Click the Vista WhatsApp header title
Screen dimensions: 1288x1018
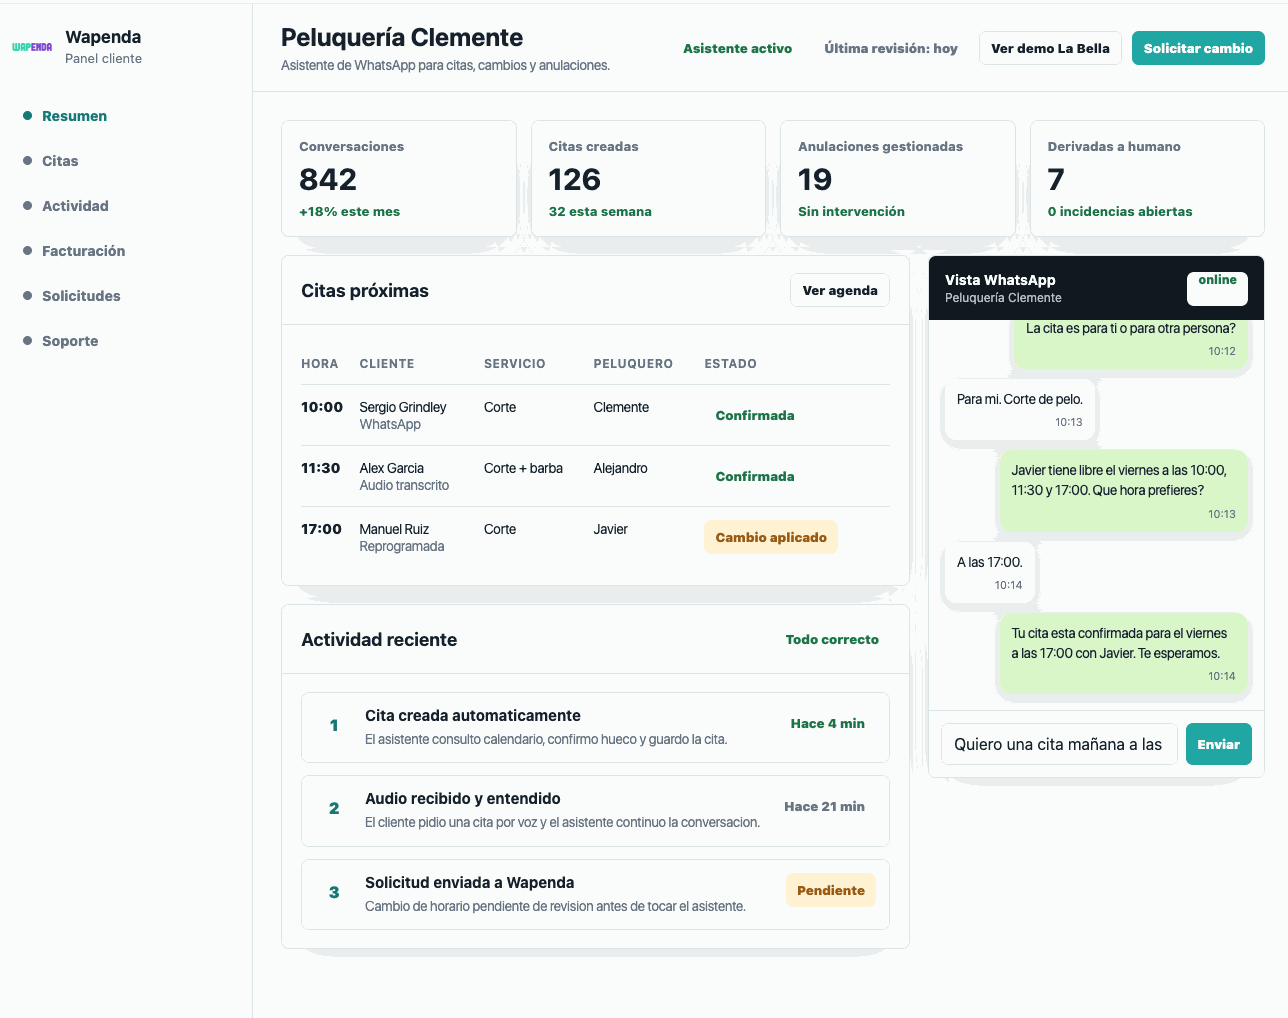pos(1000,280)
